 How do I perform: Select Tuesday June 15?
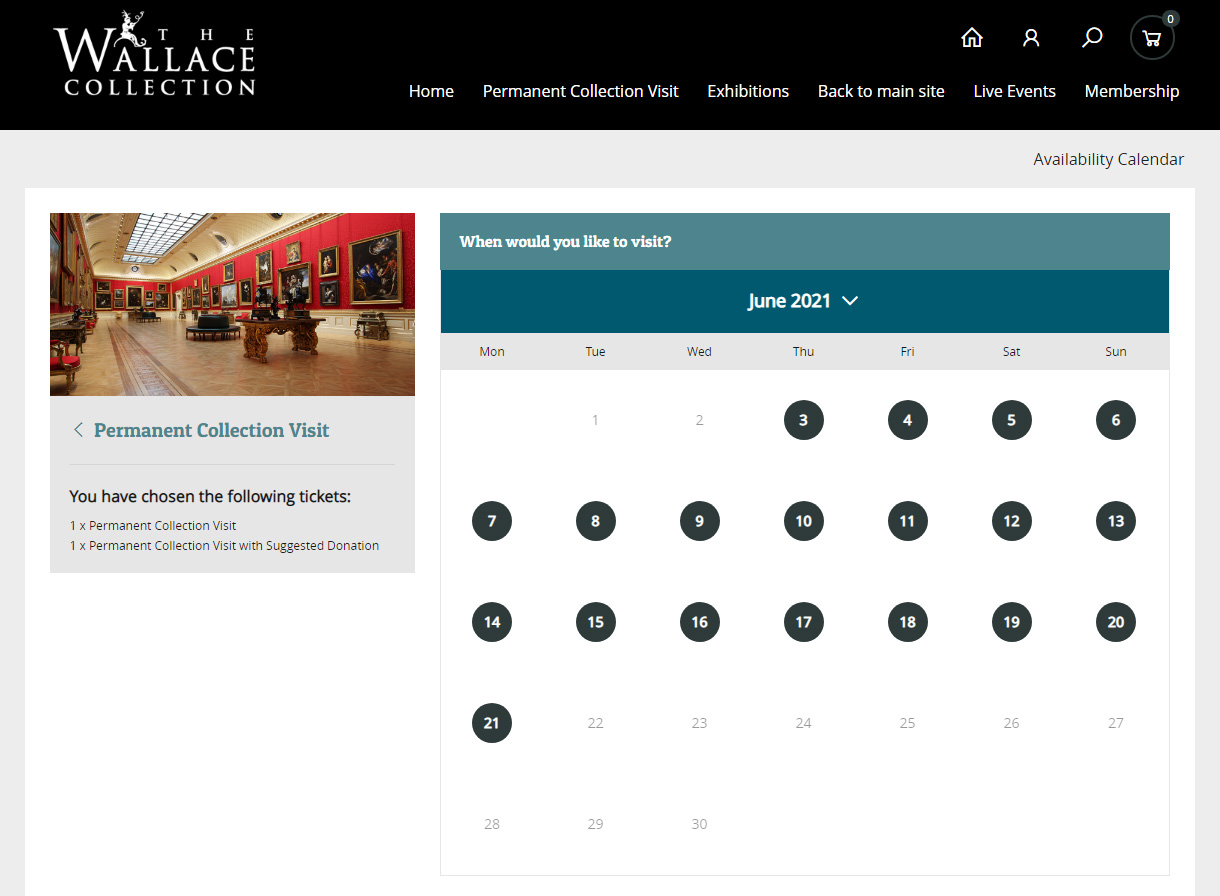596,622
